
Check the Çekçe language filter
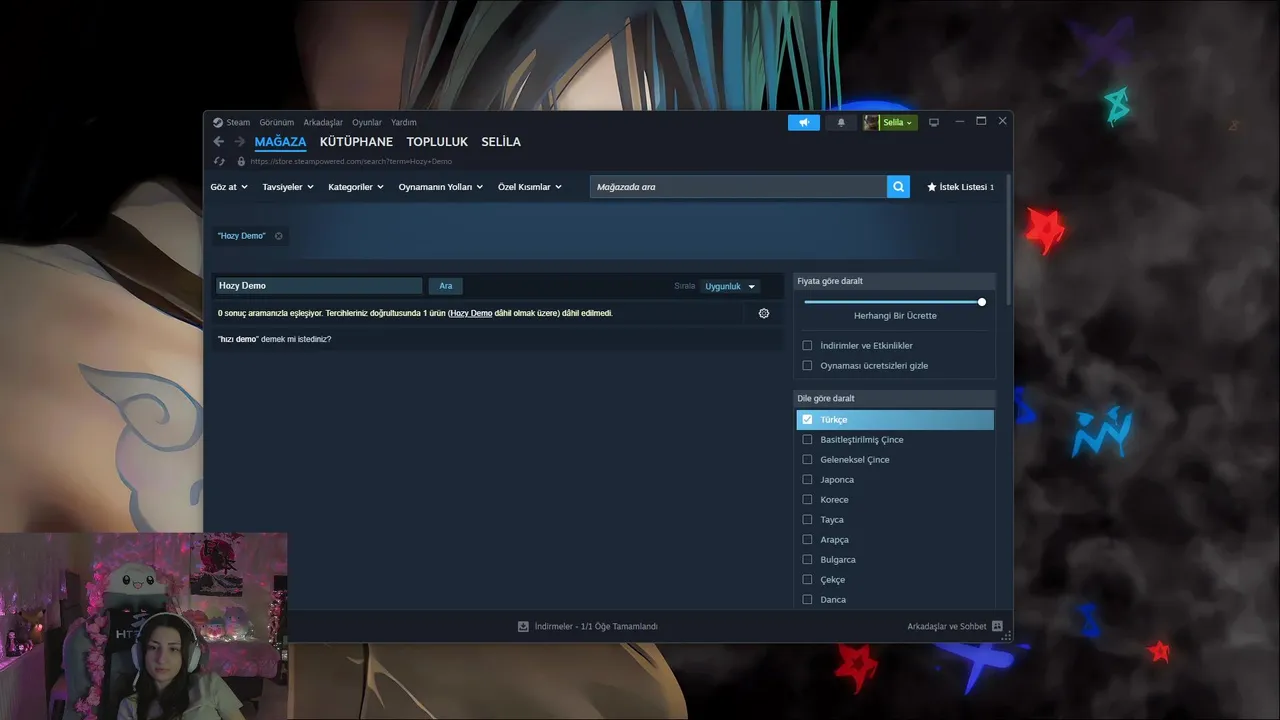(x=807, y=580)
